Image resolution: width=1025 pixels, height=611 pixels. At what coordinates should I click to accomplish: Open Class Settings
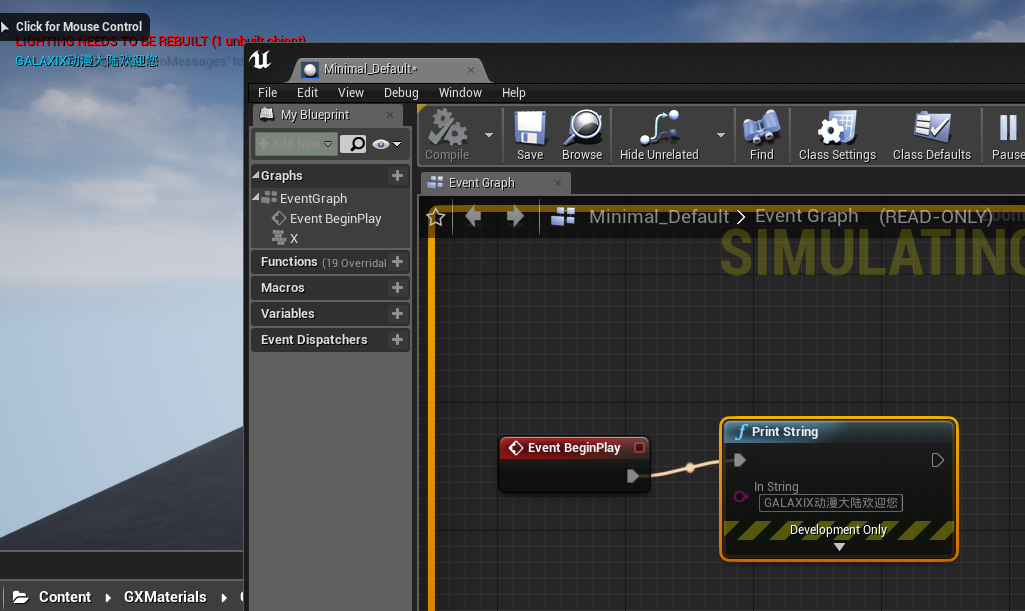[x=837, y=135]
